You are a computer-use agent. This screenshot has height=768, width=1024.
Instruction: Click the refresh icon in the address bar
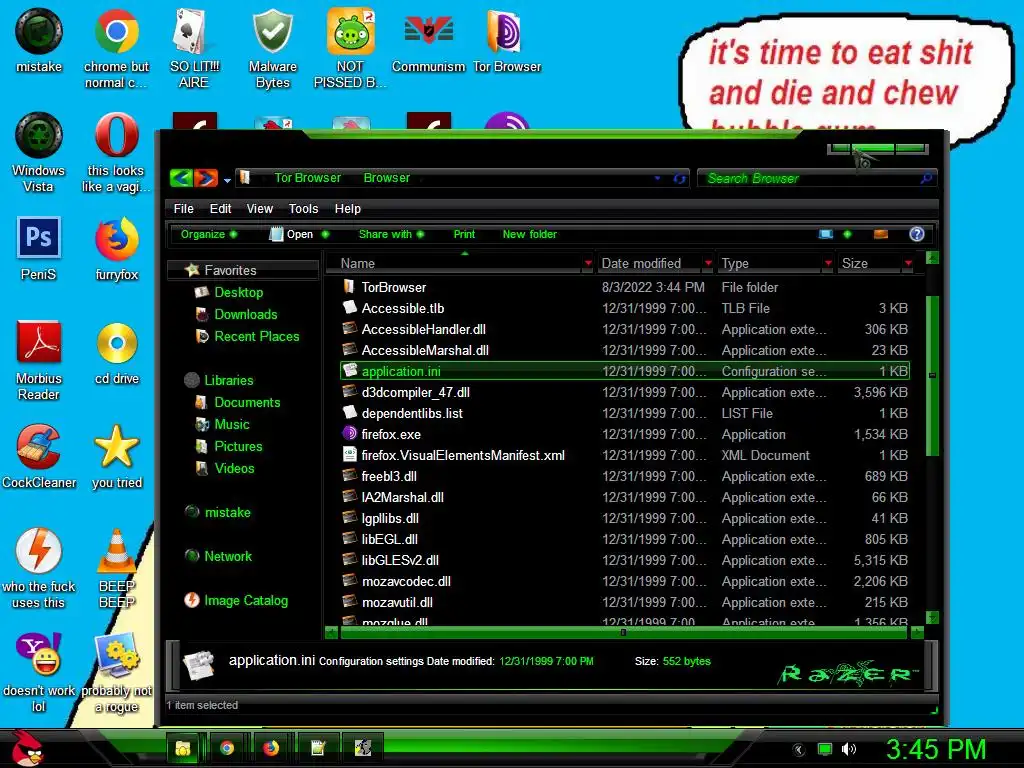pos(679,178)
